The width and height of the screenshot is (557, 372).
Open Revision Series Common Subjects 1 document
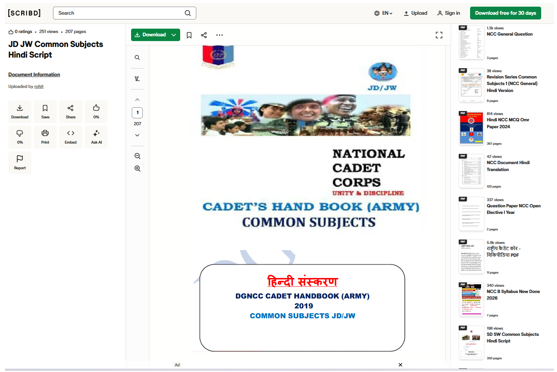click(x=512, y=83)
